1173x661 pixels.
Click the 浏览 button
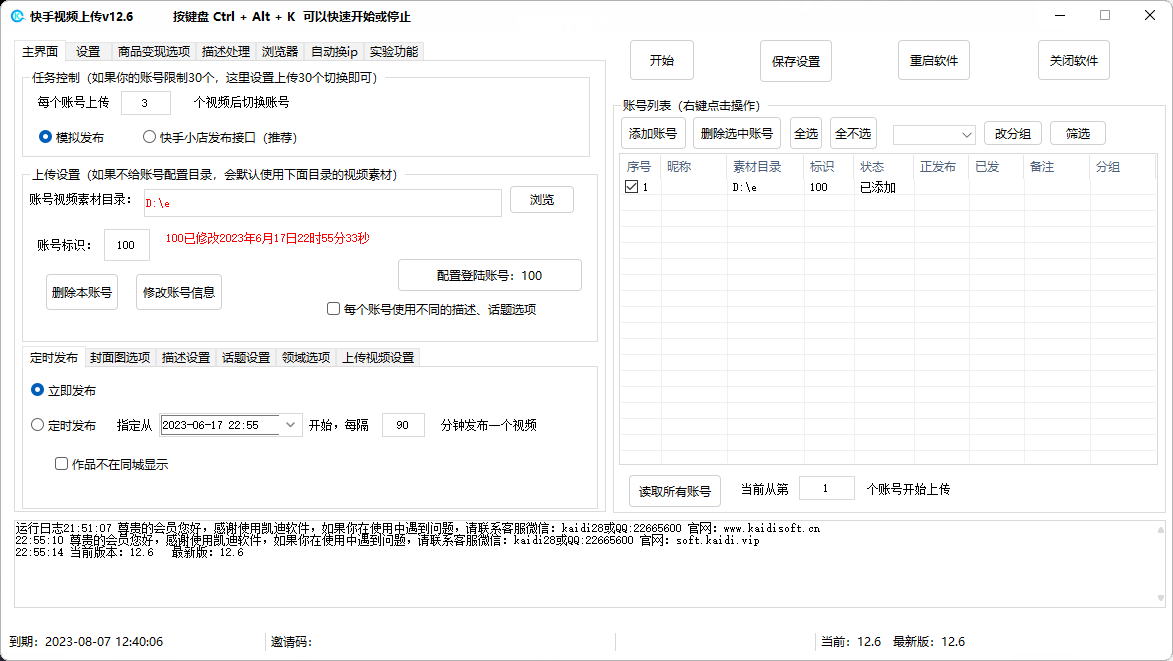(x=542, y=200)
